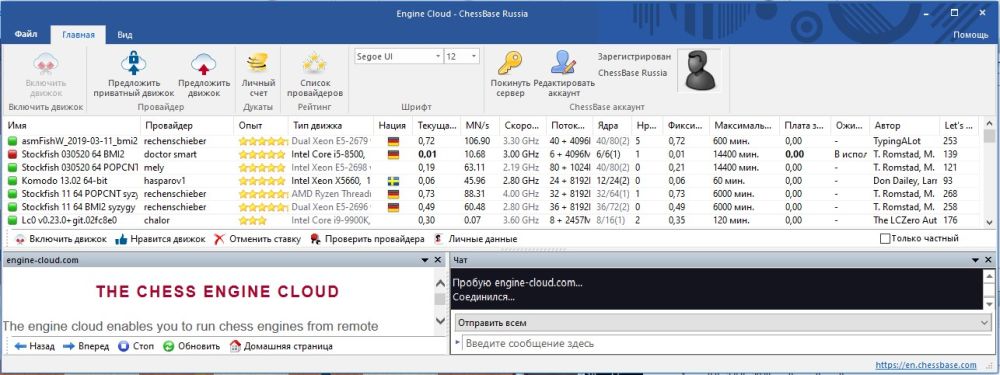Click Отменить ставку

pyautogui.click(x=257, y=239)
